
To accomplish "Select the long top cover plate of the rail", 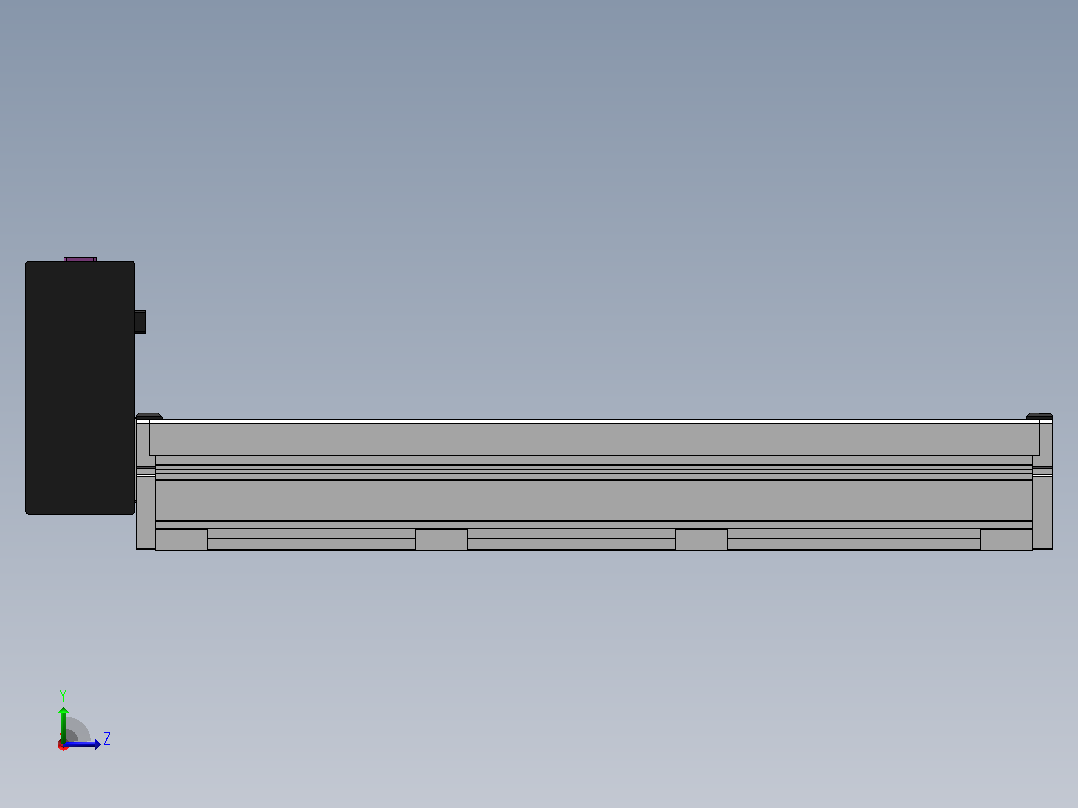I will 594,439.
